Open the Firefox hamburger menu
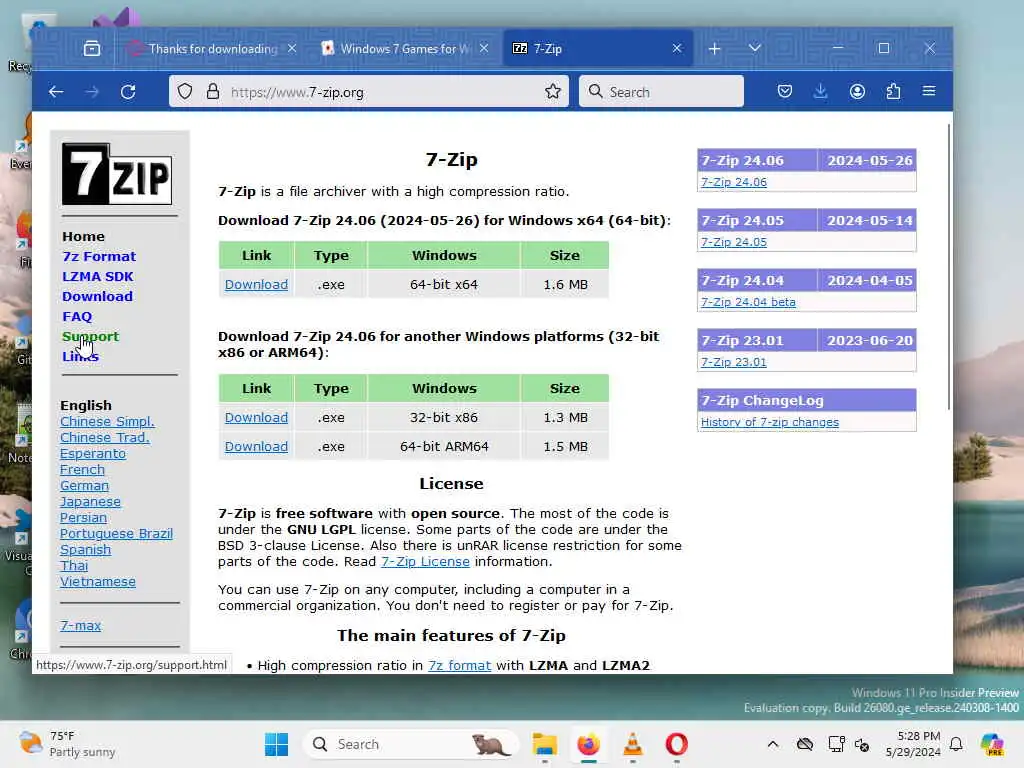This screenshot has height=768, width=1024. pos(929,91)
